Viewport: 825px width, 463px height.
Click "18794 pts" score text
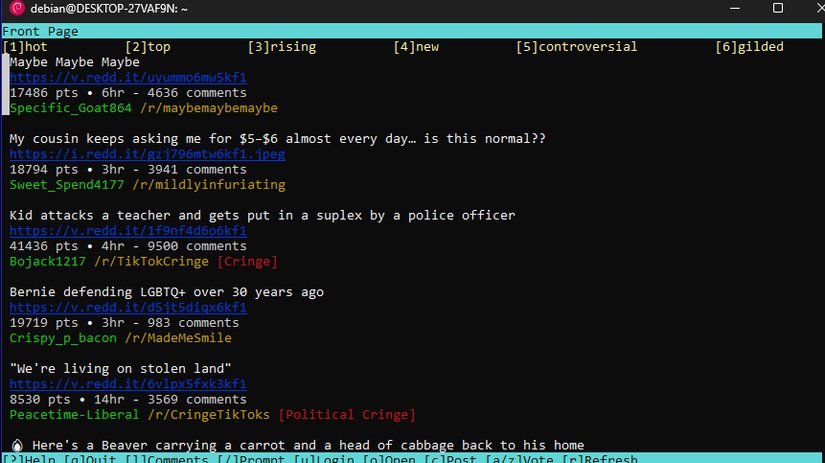(x=44, y=169)
